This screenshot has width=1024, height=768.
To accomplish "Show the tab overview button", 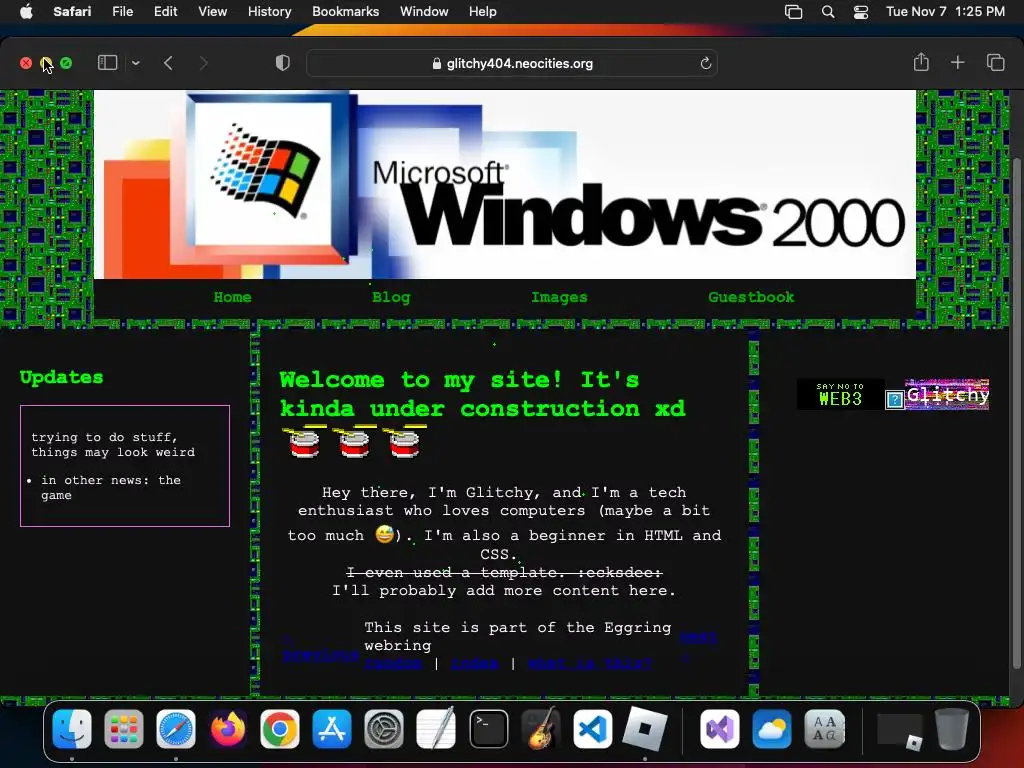I will click(x=995, y=63).
